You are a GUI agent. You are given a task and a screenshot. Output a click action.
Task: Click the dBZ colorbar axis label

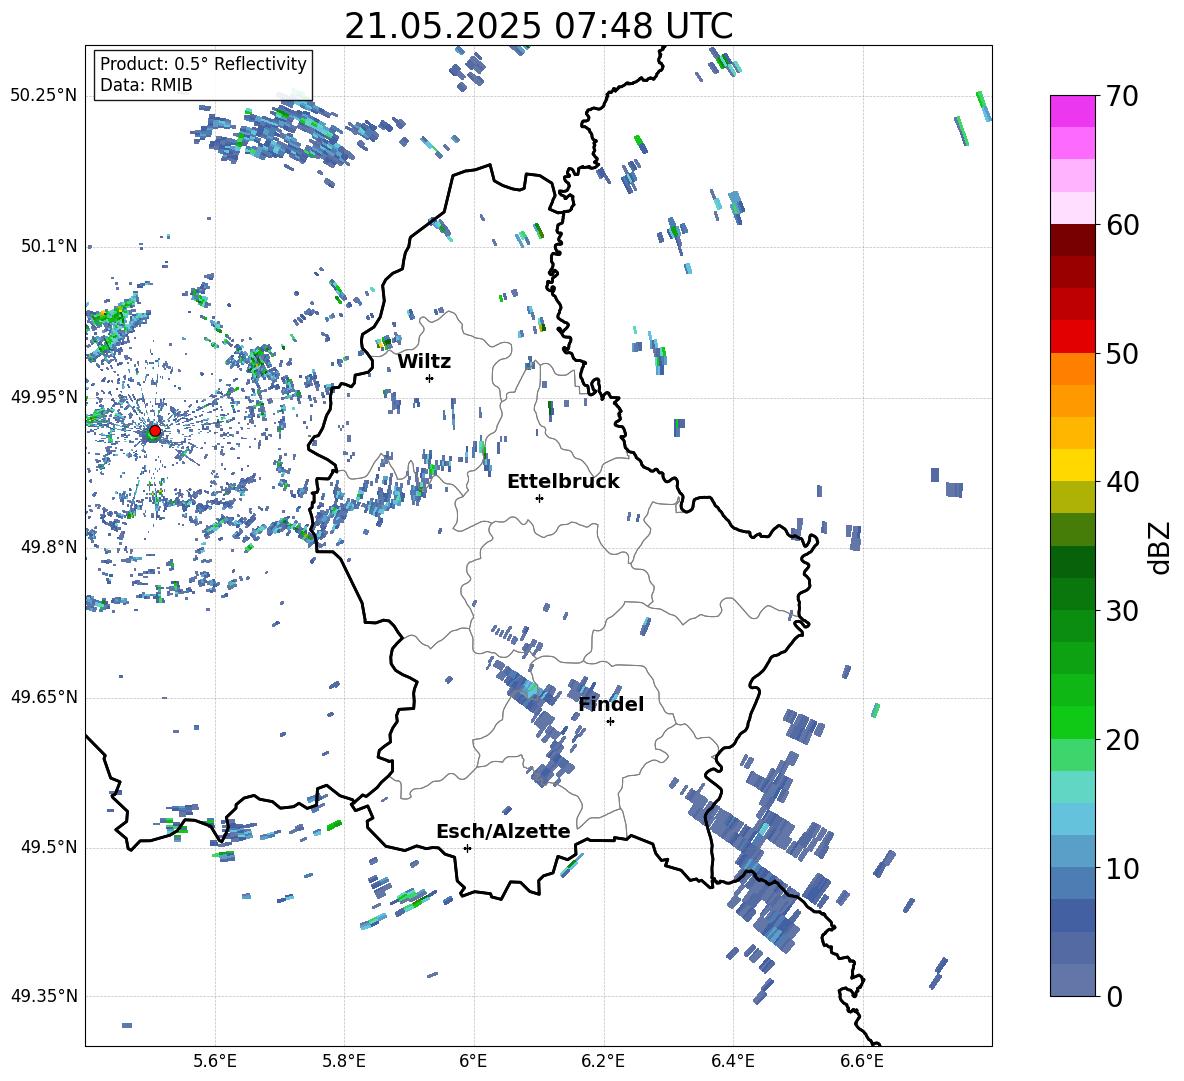point(1160,547)
